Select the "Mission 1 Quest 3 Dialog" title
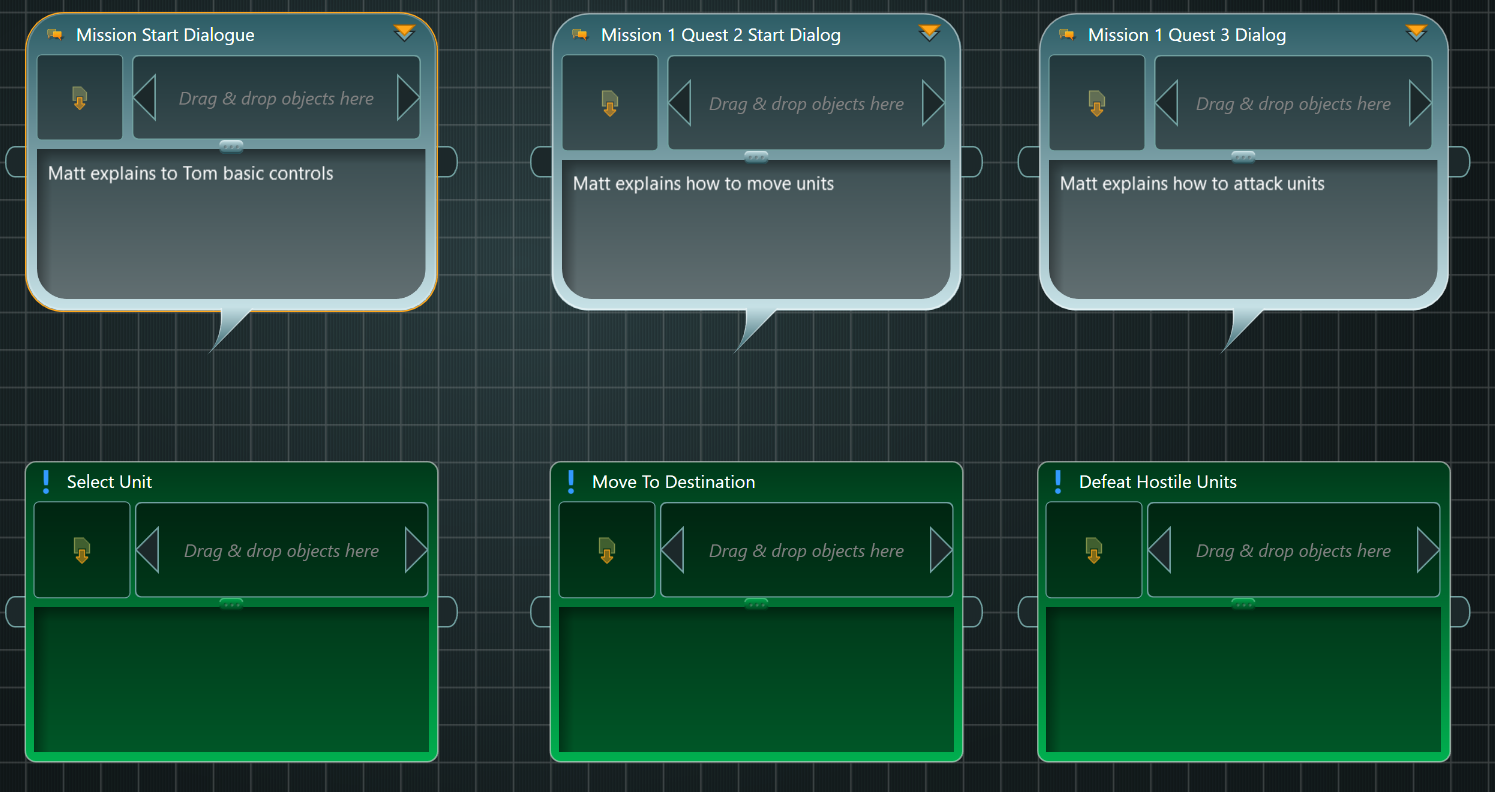This screenshot has height=792, width=1495. pos(1187,35)
